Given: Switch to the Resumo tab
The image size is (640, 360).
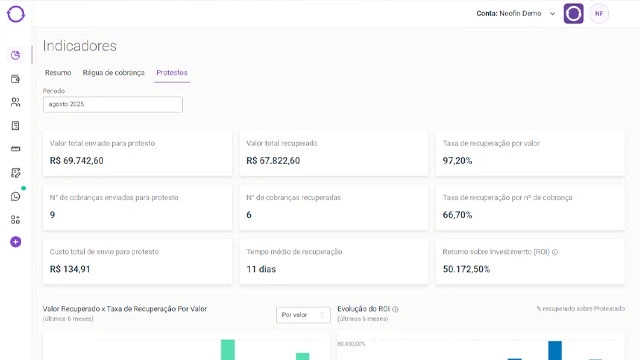Looking at the screenshot, I should click(x=58, y=73).
